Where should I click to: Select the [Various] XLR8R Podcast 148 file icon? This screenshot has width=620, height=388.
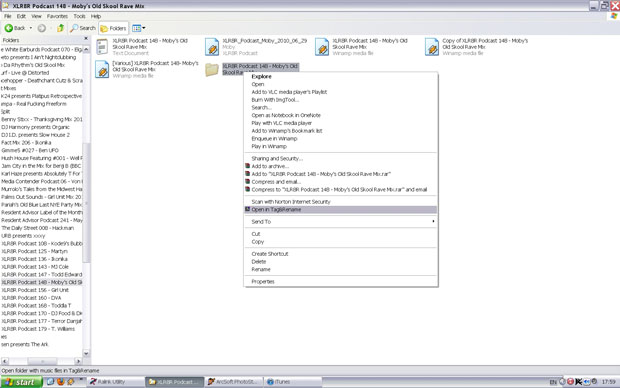pyautogui.click(x=102, y=69)
